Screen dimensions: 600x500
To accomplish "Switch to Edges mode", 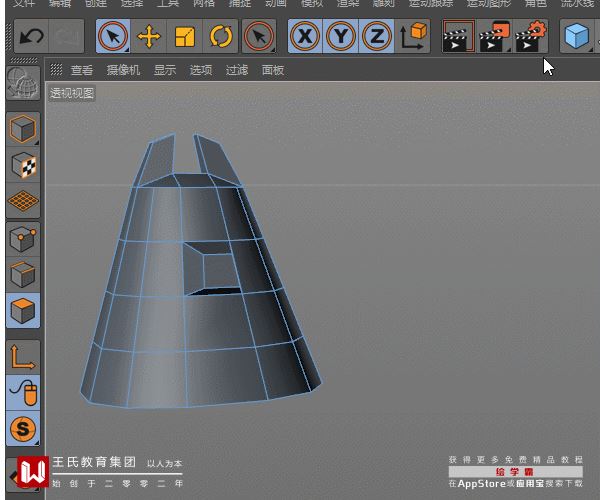I will (x=23, y=275).
